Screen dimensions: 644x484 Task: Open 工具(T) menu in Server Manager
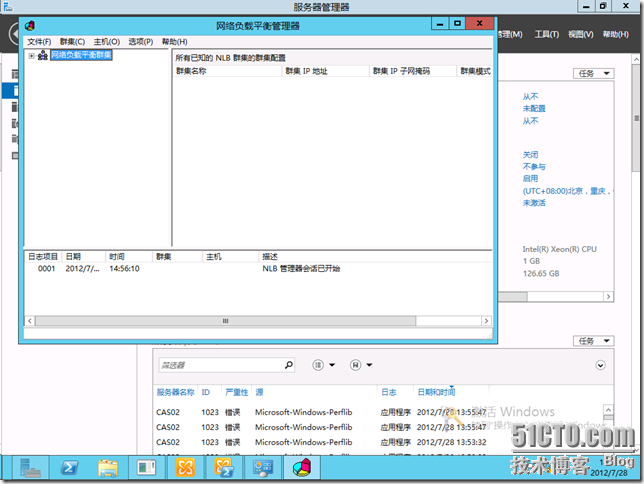click(547, 34)
